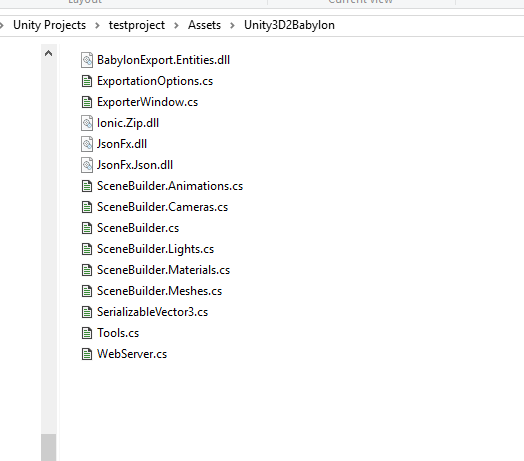This screenshot has width=524, height=461.
Task: Navigate to the Assets breadcrumb folder
Action: coord(204,25)
